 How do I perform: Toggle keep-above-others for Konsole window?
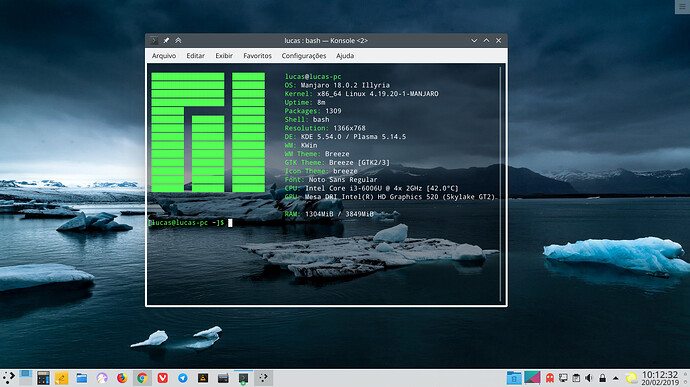pyautogui.click(x=178, y=41)
